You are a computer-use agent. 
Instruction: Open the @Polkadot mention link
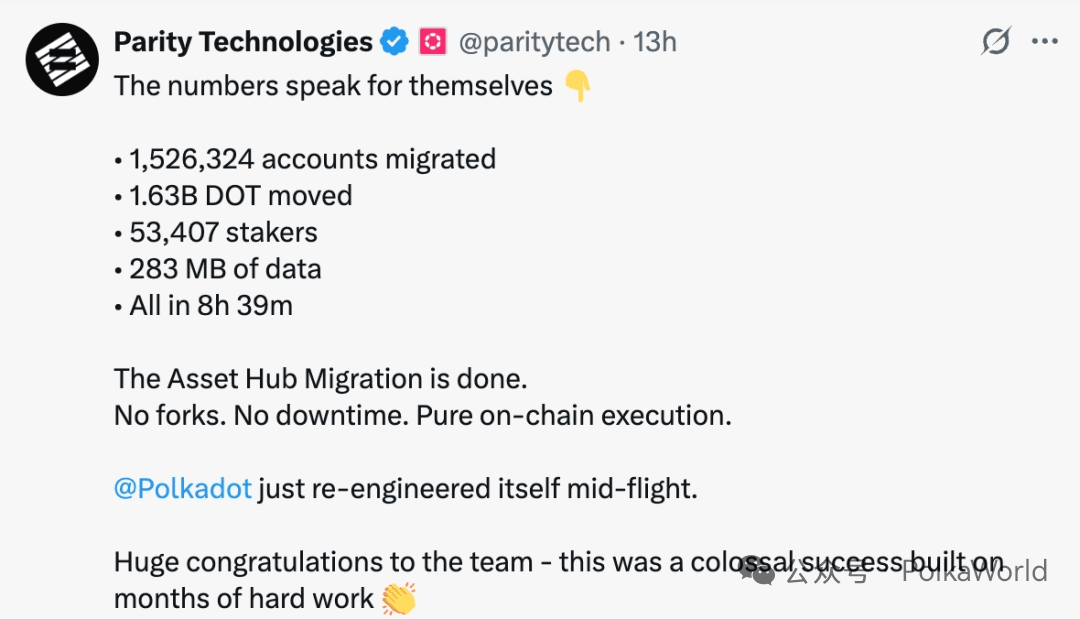182,490
